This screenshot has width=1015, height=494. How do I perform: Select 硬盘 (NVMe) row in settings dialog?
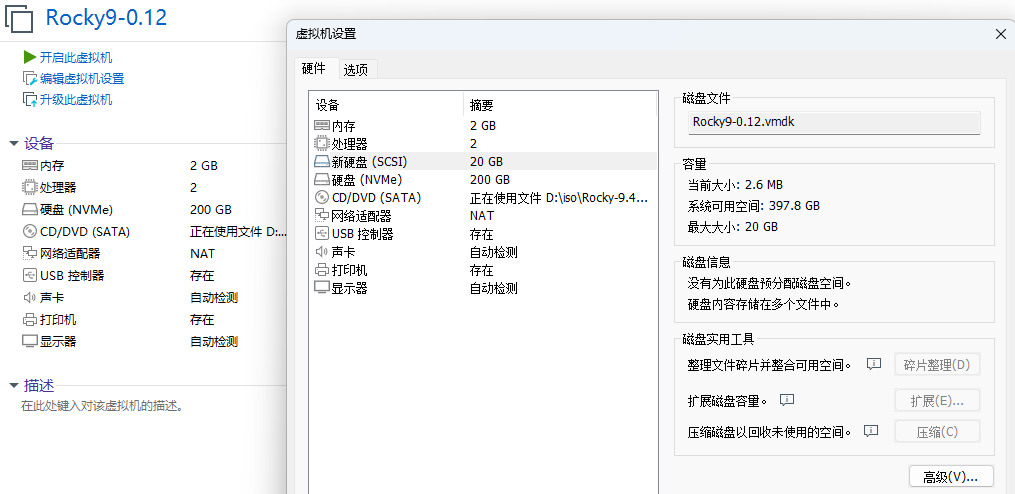tap(483, 179)
